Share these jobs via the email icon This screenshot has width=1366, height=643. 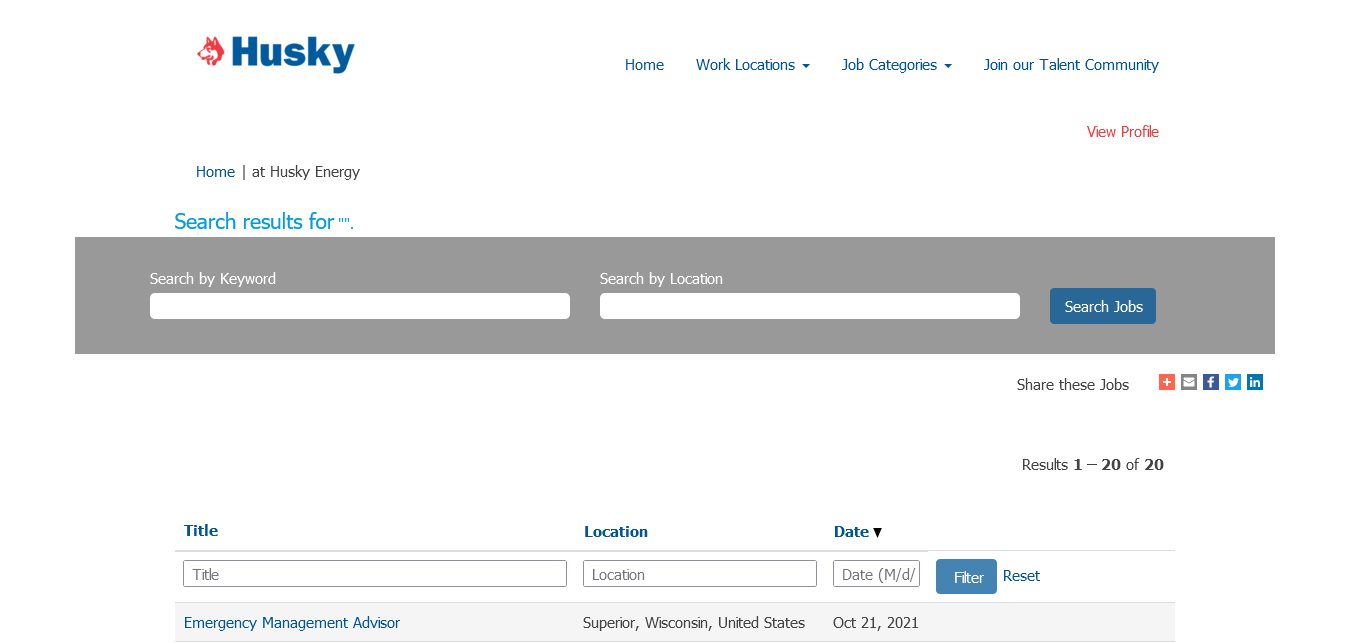coord(1189,382)
